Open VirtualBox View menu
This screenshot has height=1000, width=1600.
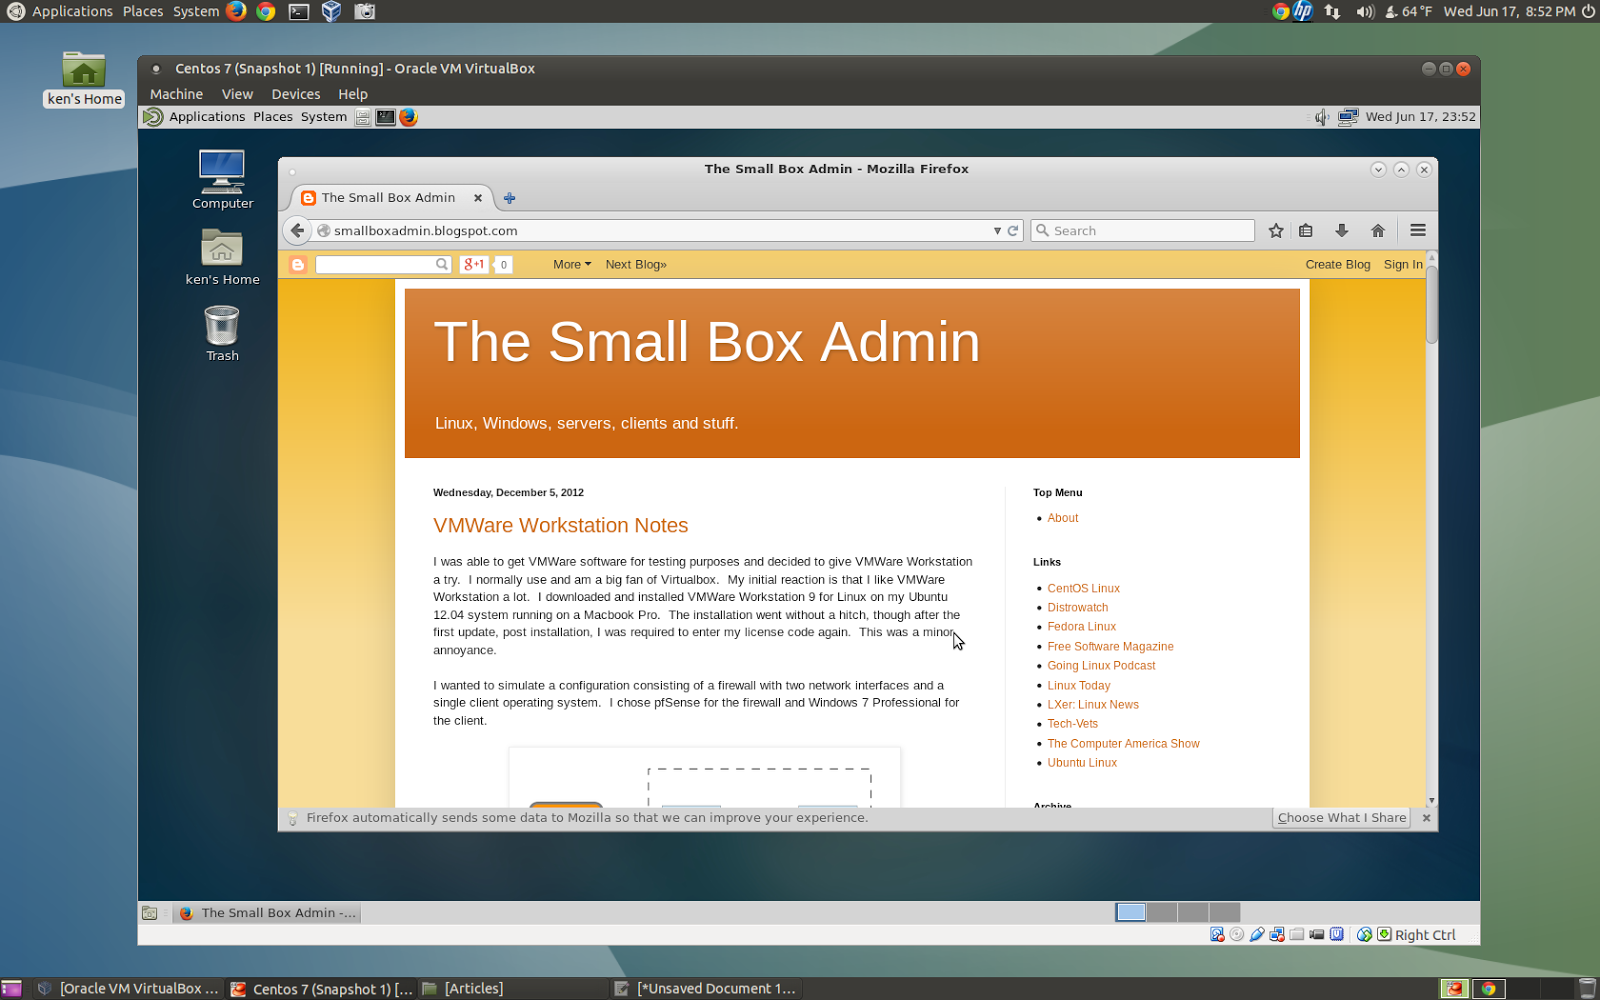click(x=237, y=94)
